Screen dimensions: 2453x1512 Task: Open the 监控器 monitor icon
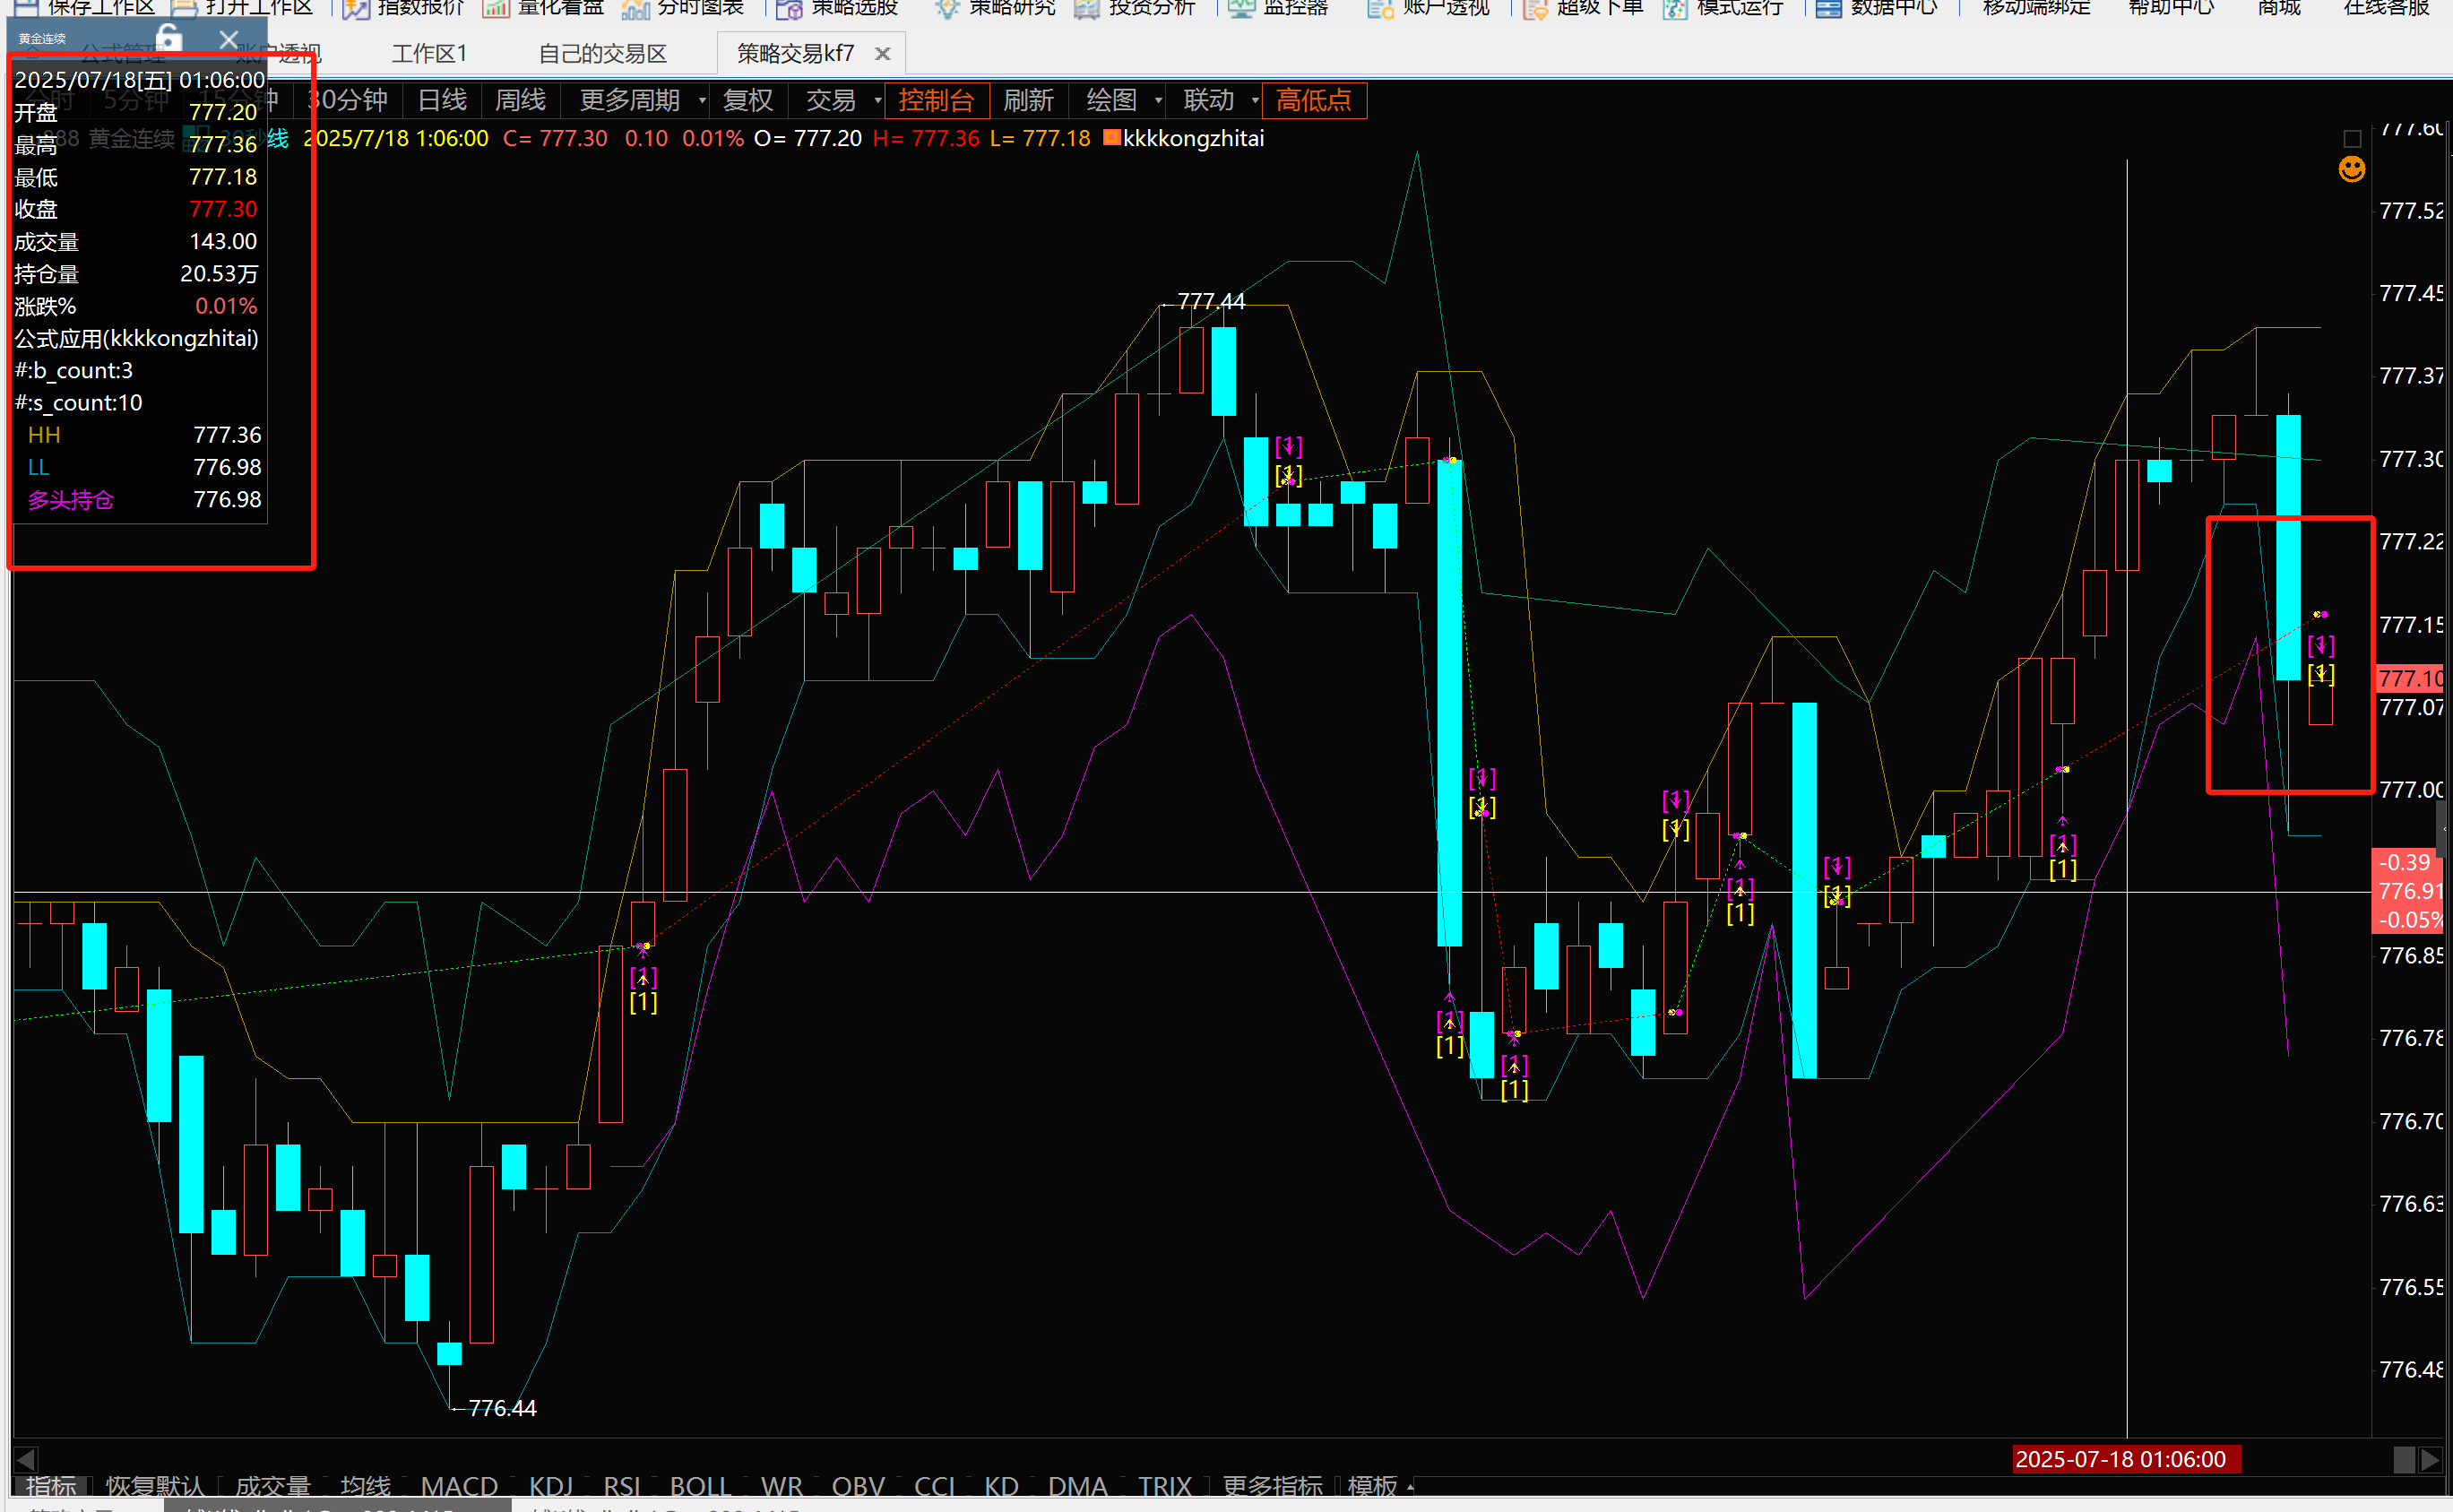tap(1241, 8)
